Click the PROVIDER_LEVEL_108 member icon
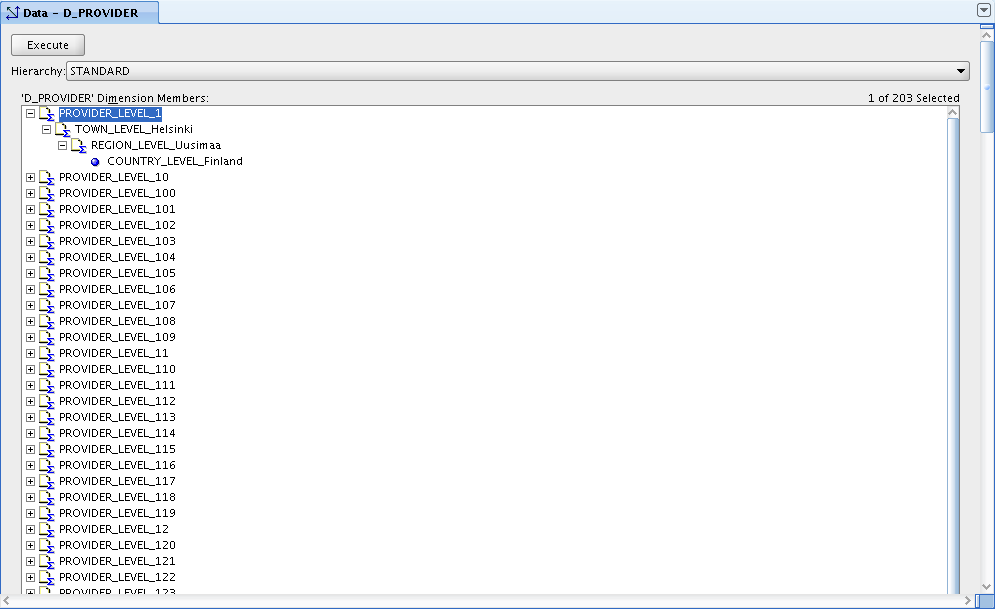The image size is (995, 609). [x=47, y=322]
